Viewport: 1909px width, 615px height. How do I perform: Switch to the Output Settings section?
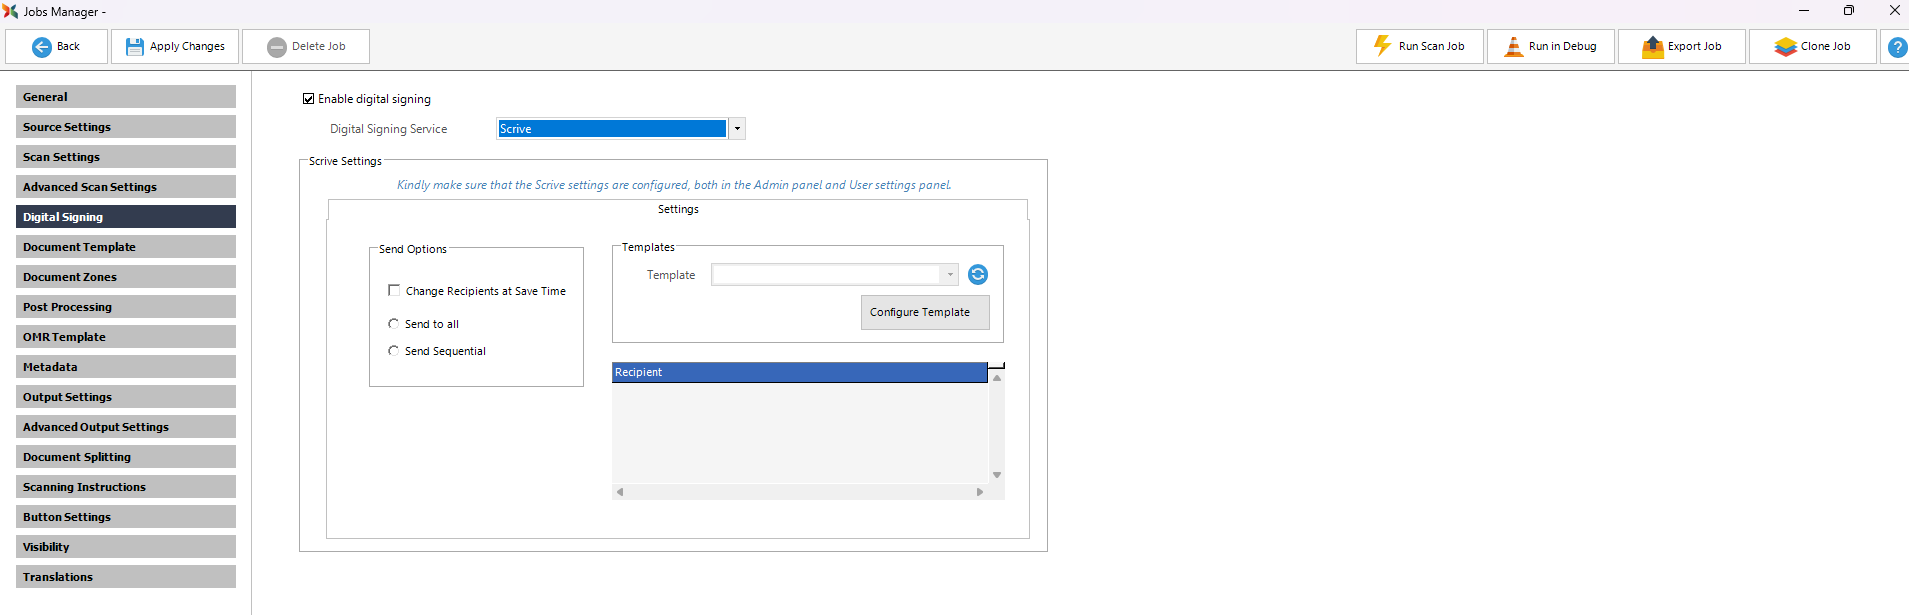point(126,397)
